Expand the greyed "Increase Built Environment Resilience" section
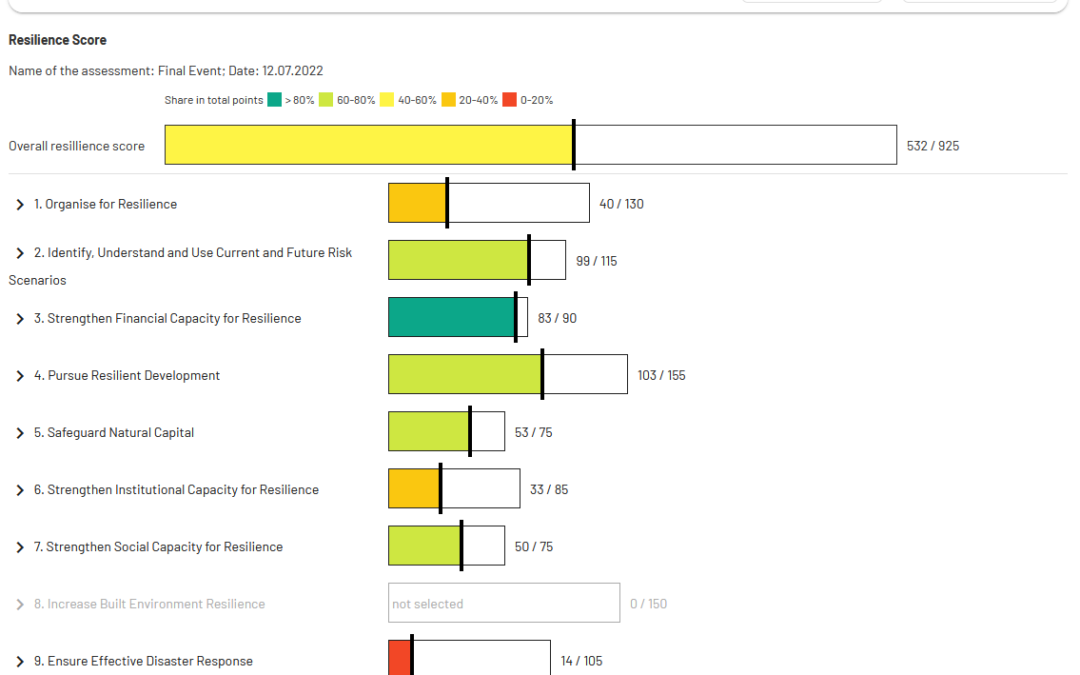This screenshot has height=675, width=1080. [x=18, y=603]
